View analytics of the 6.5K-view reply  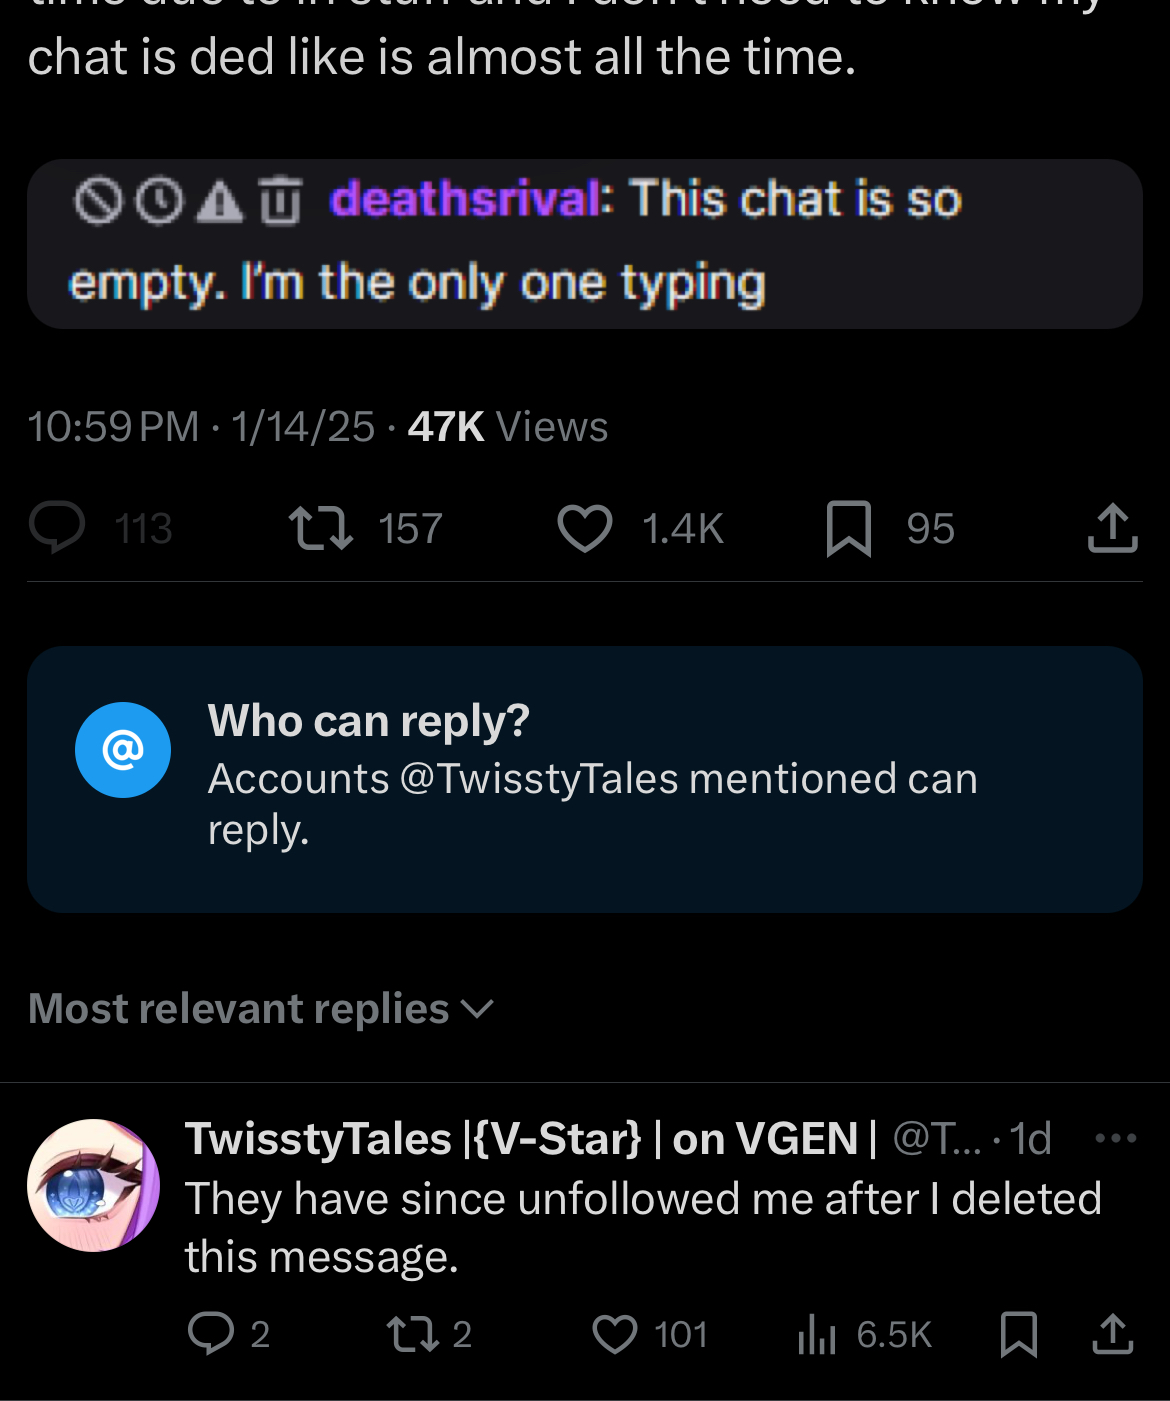(817, 1334)
